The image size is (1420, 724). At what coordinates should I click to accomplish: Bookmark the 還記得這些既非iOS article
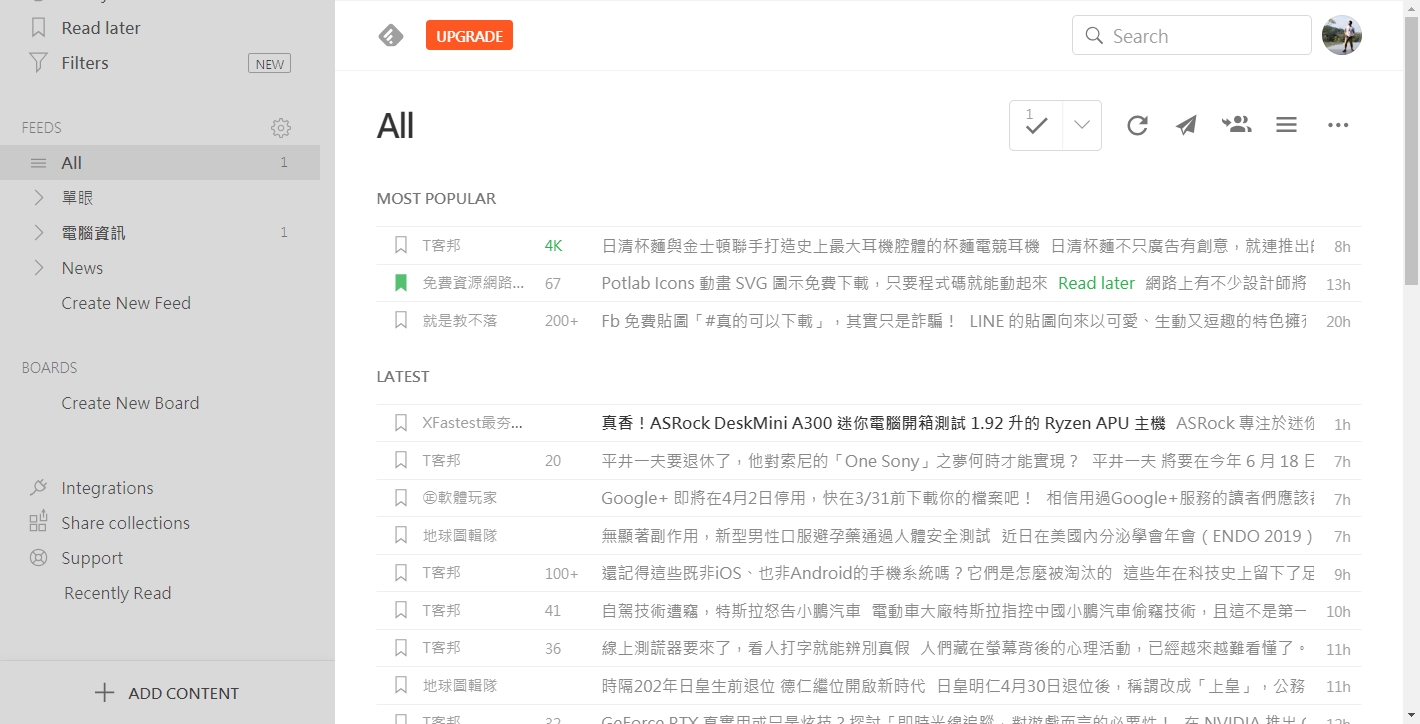[x=401, y=573]
